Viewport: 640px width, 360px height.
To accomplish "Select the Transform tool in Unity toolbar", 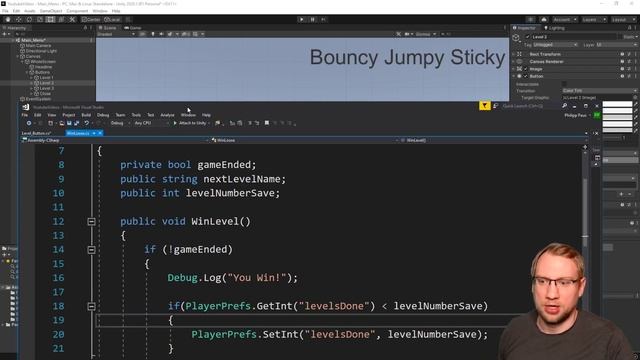I will click(x=61, y=20).
